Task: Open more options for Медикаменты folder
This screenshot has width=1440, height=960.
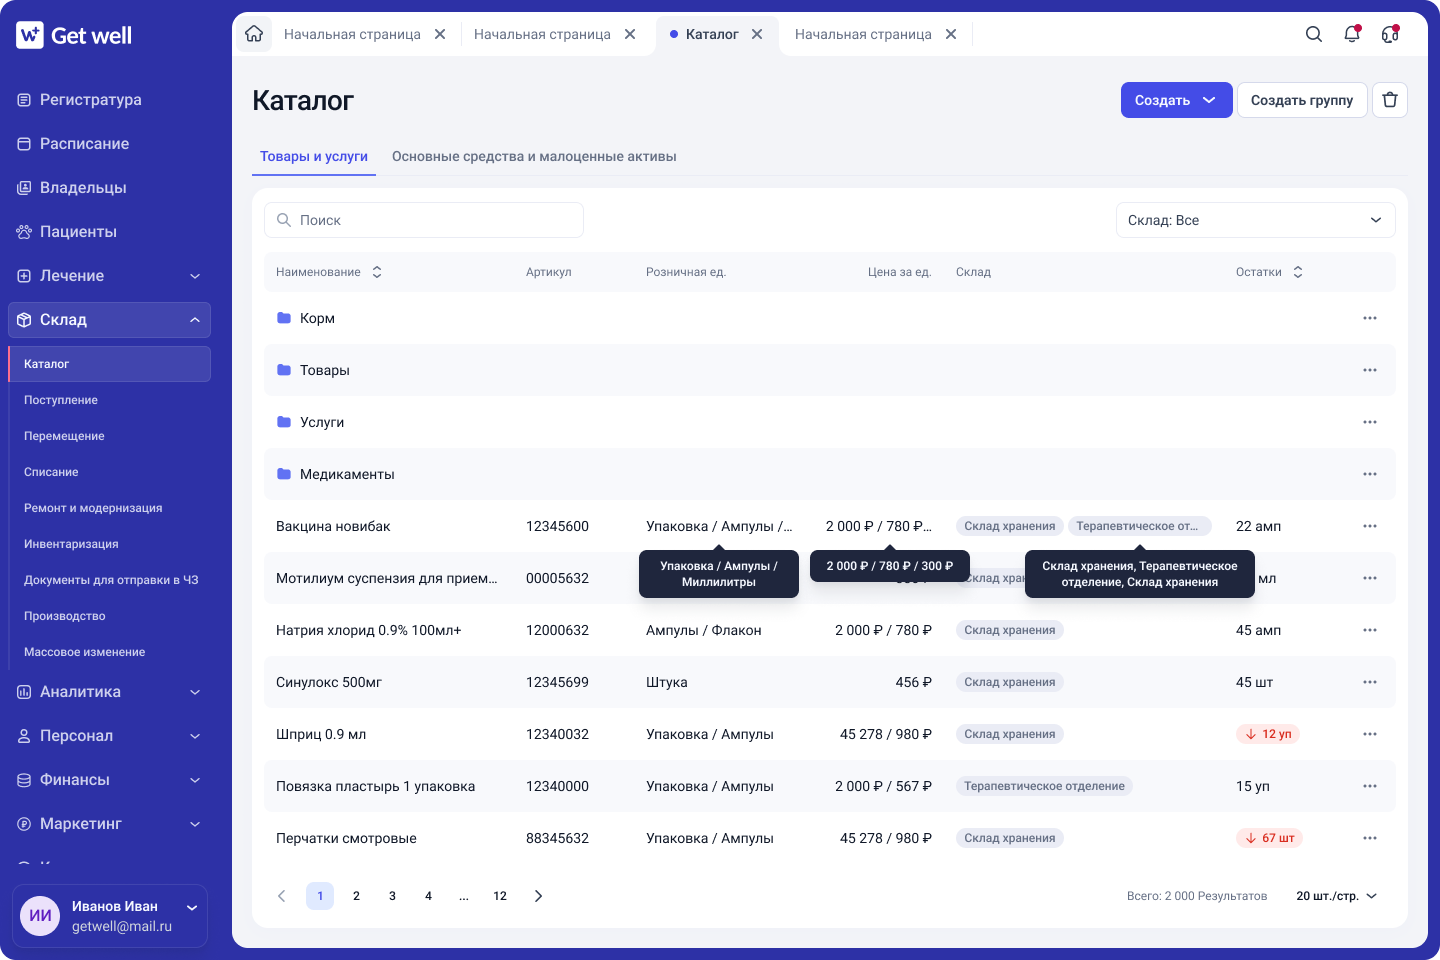Action: click(x=1370, y=474)
